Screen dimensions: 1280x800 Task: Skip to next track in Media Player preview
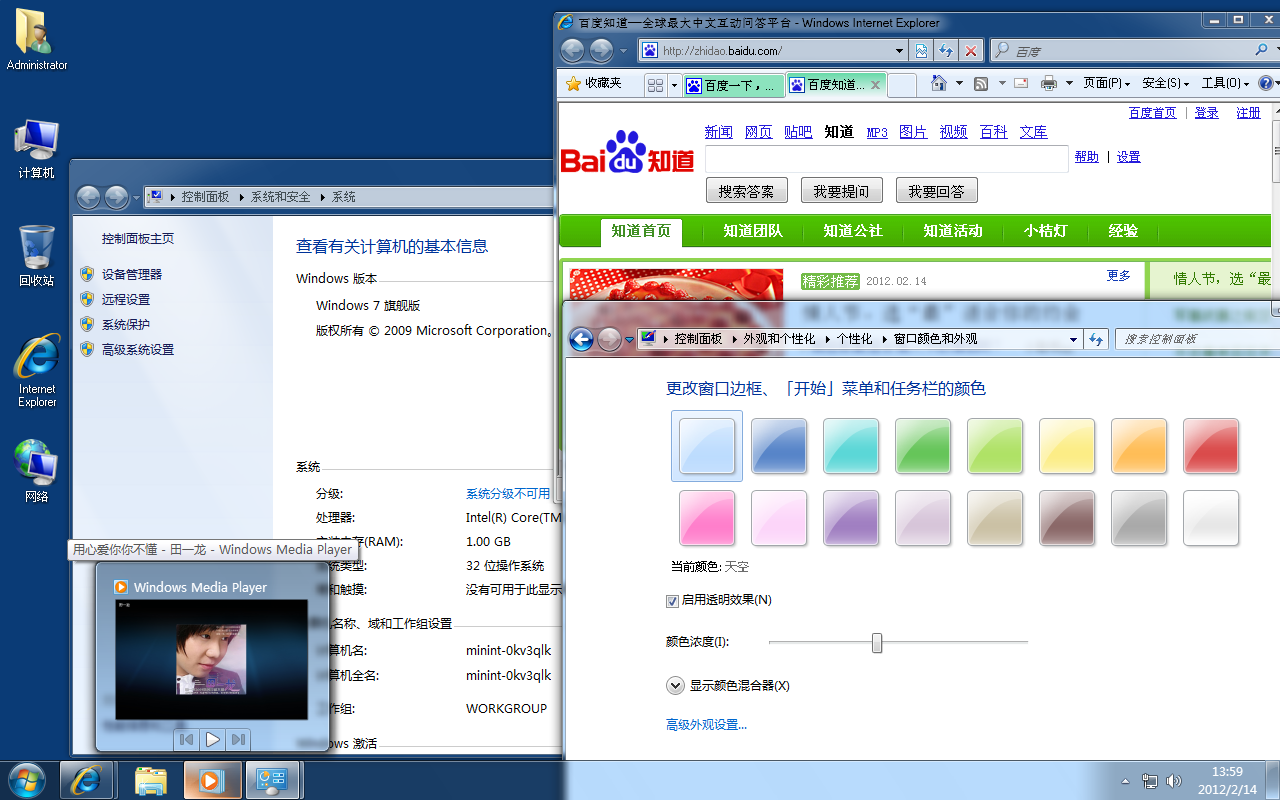(x=238, y=740)
